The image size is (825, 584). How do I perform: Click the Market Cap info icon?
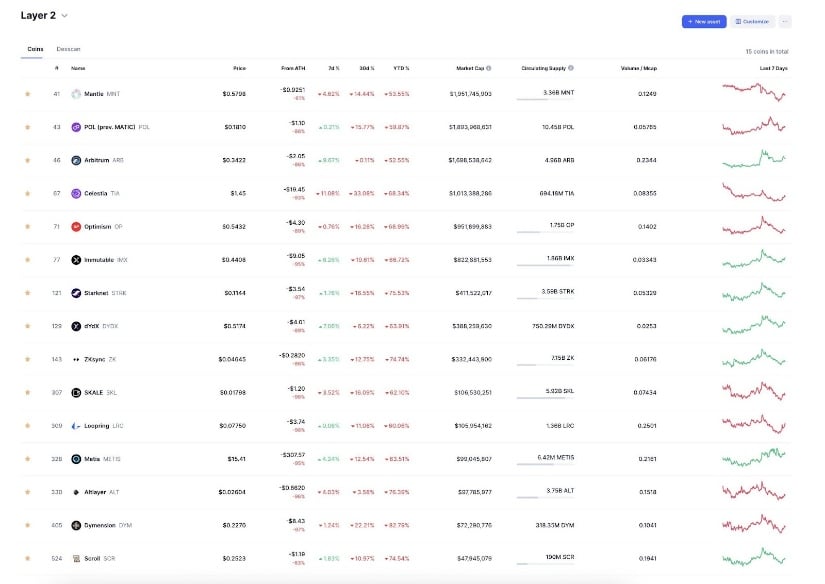click(x=489, y=68)
